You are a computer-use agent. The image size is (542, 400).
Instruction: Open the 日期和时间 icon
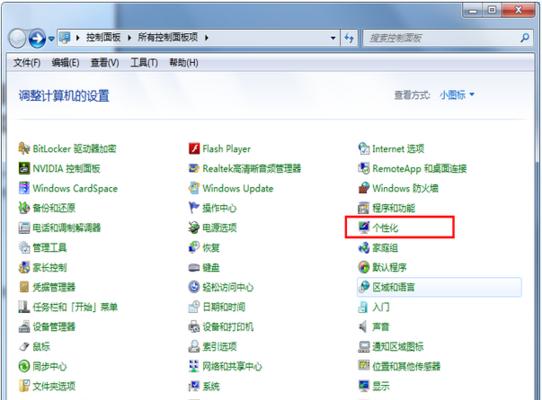tap(194, 307)
